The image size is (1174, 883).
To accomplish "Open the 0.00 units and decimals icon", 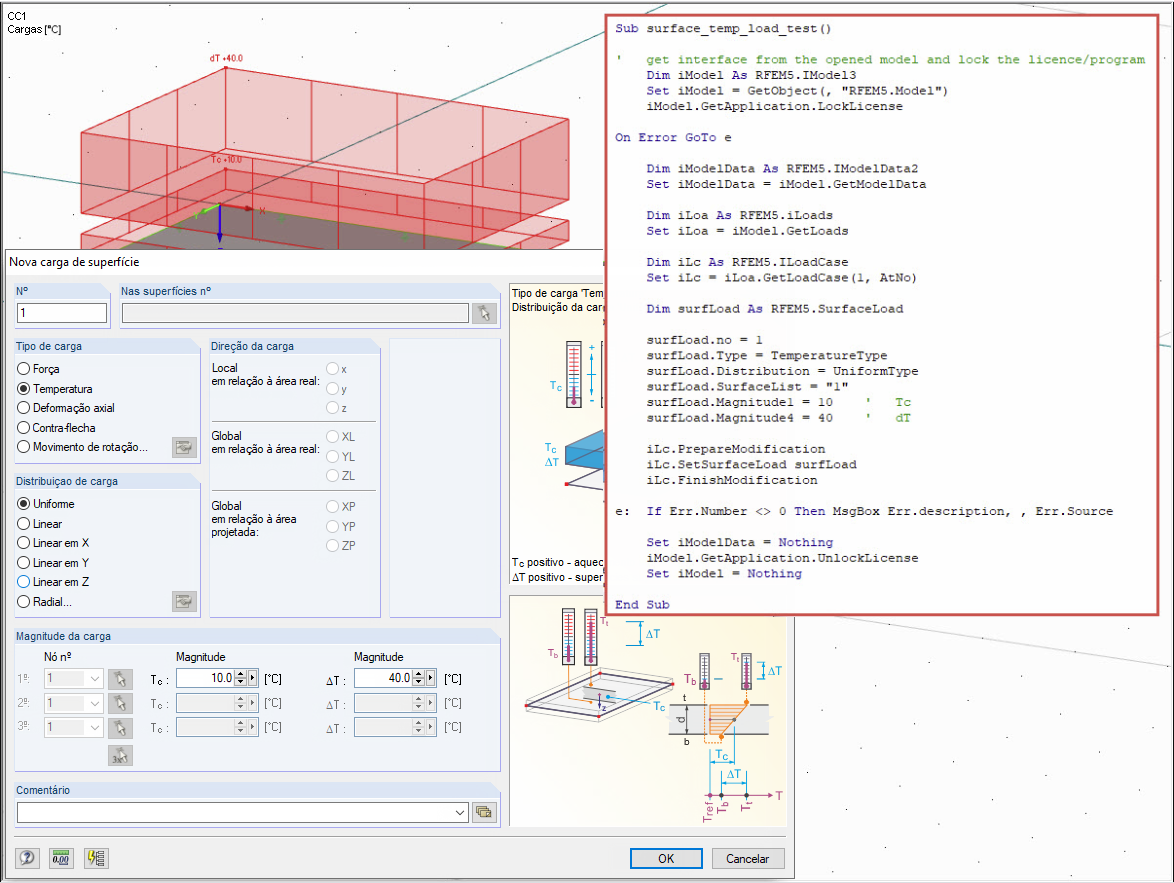I will pyautogui.click(x=61, y=858).
